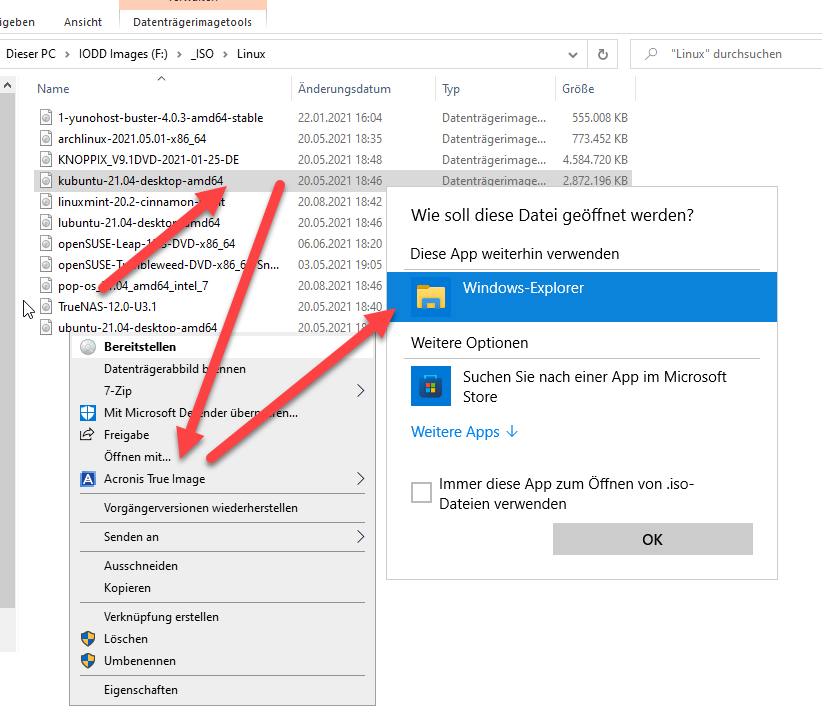
Task: Go to _ISO folder in breadcrumb
Action: coord(202,54)
